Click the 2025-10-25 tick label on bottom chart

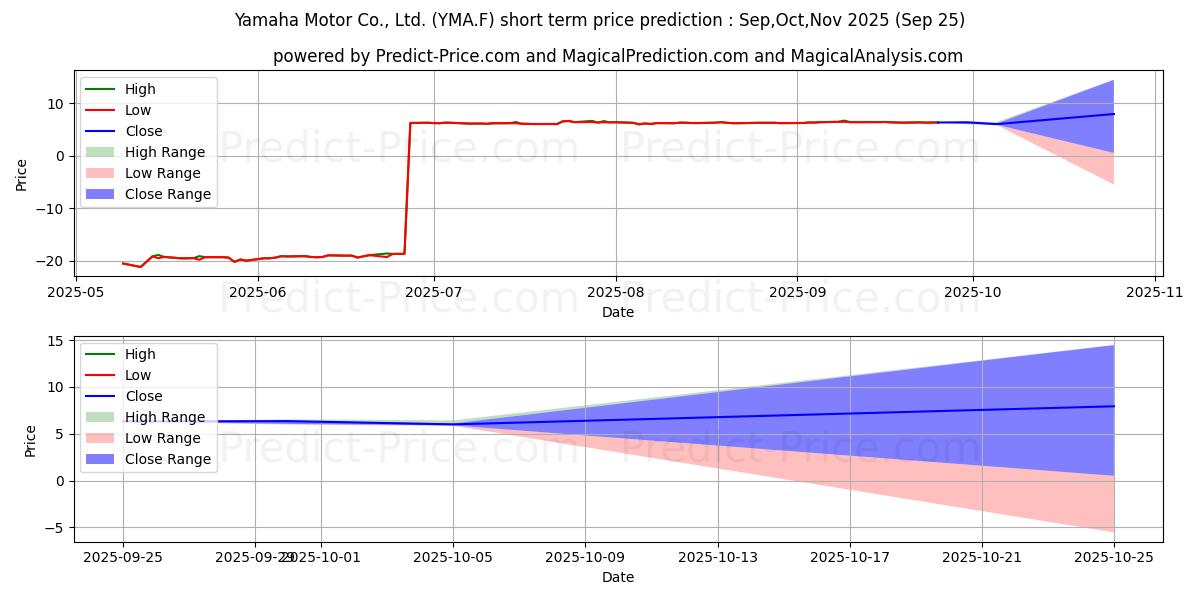point(1114,558)
